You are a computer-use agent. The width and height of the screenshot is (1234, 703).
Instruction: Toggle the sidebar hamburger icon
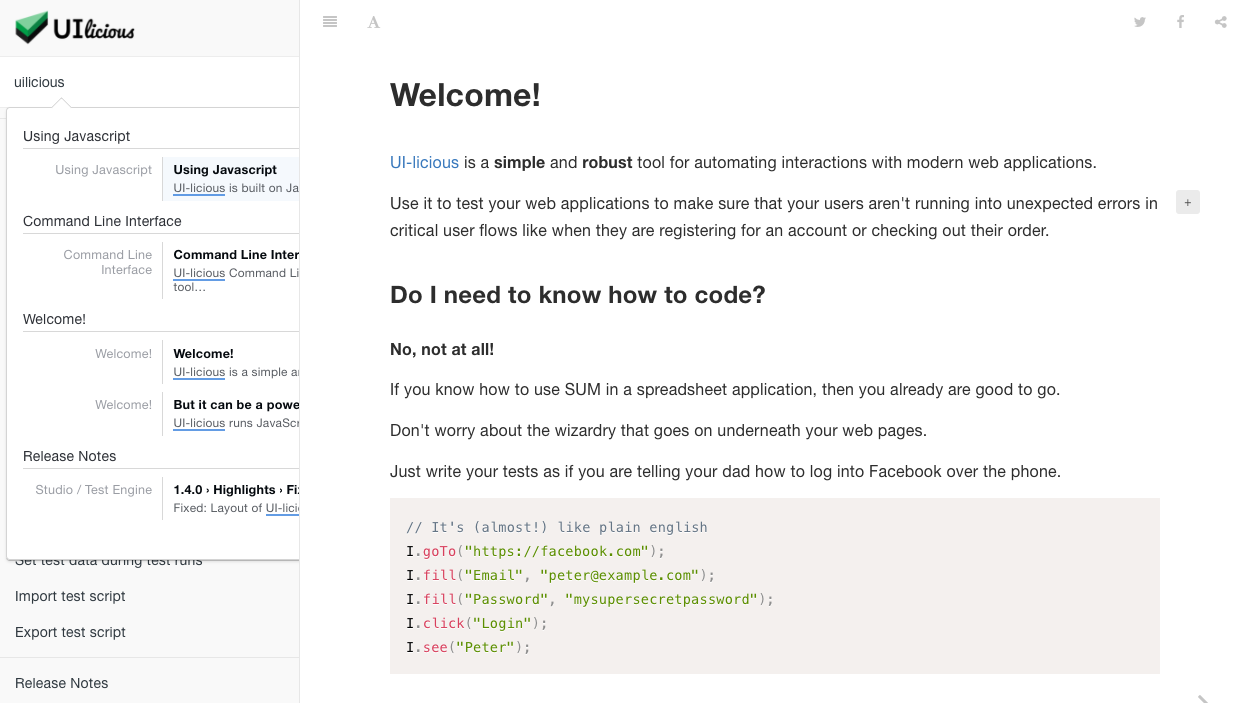coord(330,22)
